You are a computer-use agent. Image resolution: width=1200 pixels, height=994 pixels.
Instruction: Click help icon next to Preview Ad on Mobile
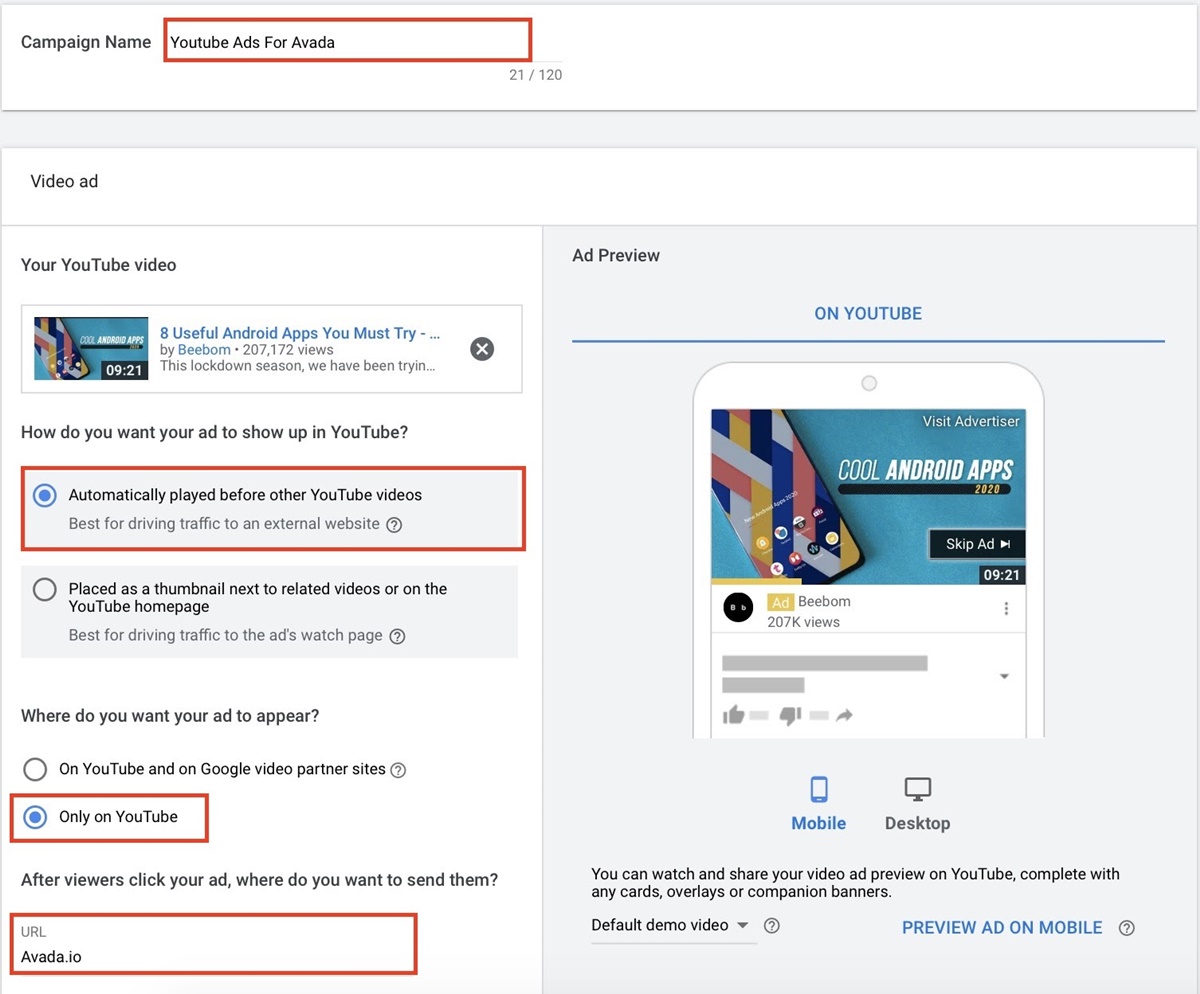pos(1127,928)
